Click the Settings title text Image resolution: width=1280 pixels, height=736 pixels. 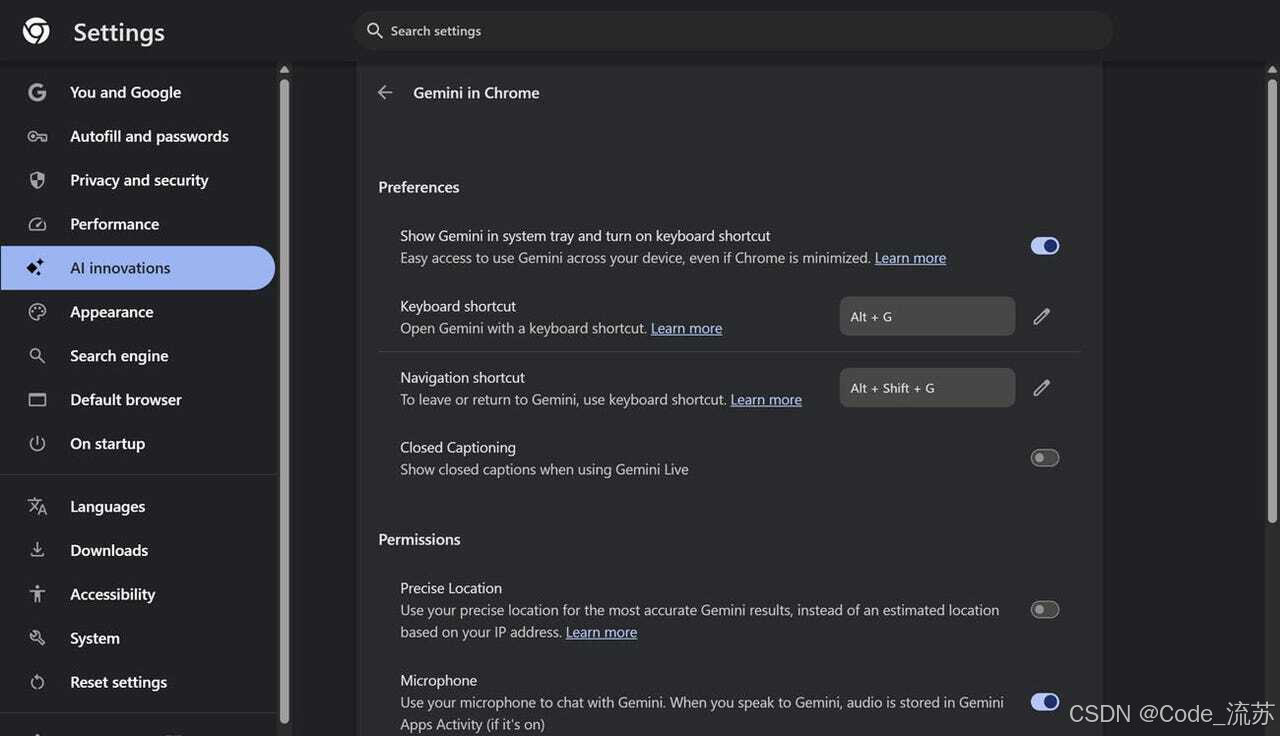tap(119, 32)
